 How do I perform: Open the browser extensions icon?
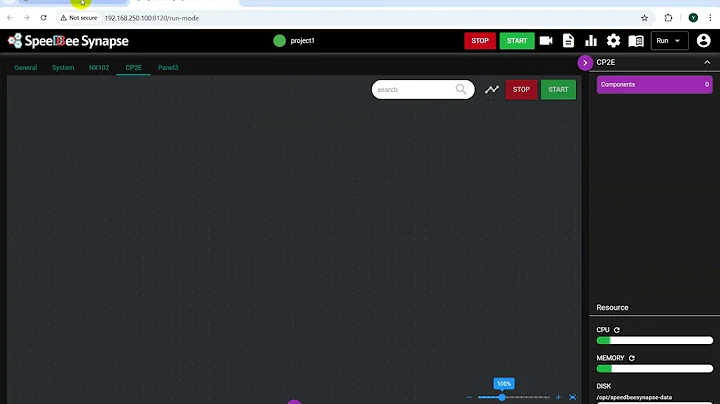coord(668,18)
